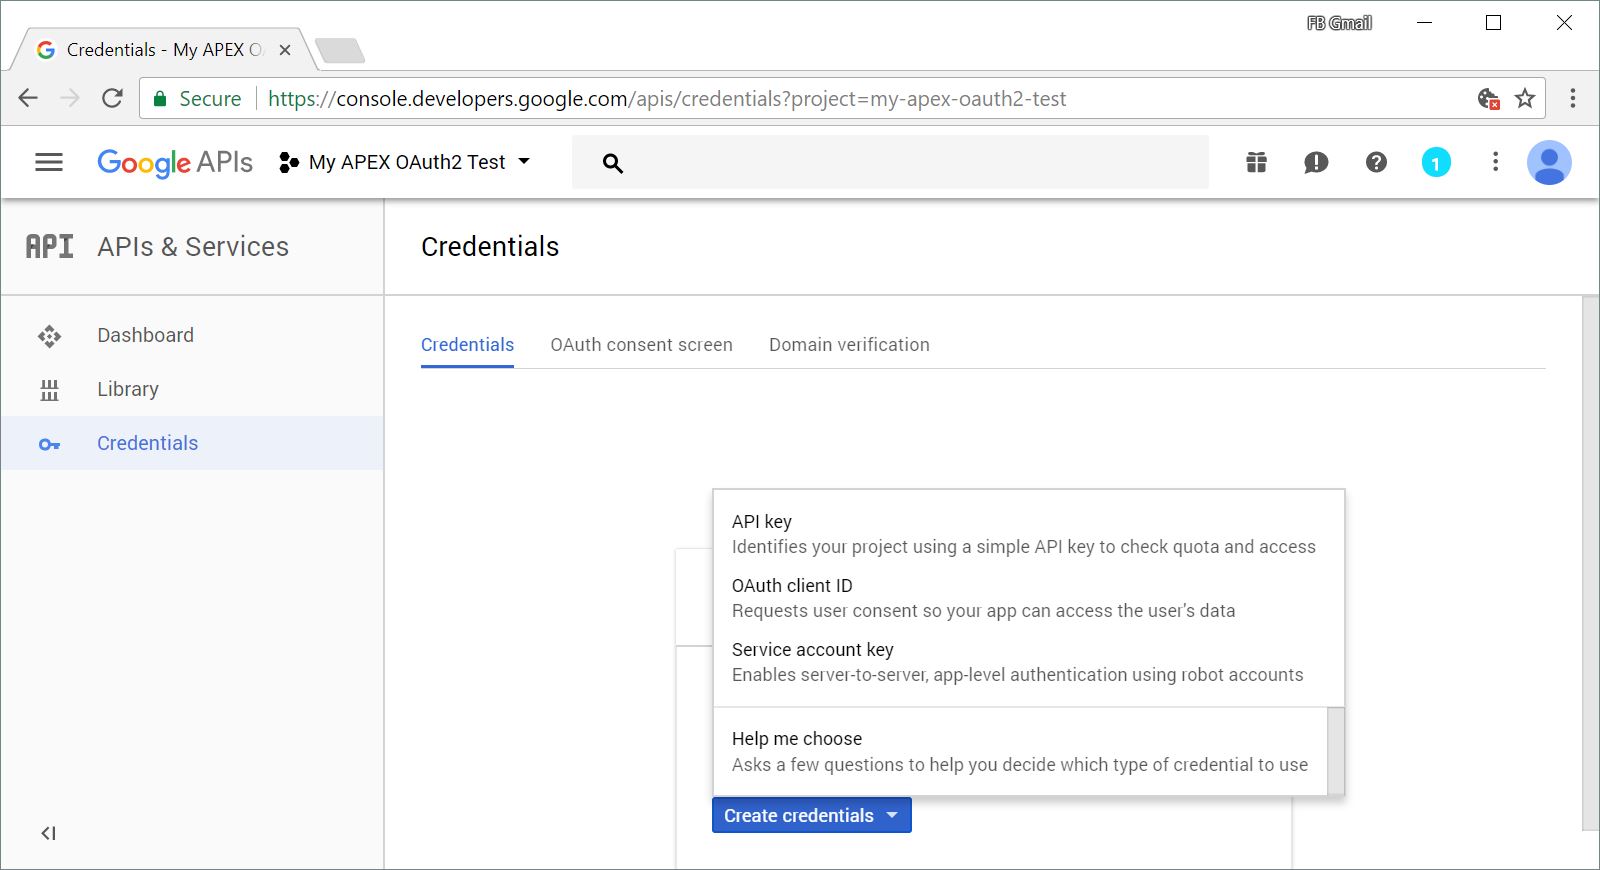Open the My APEX OAuth2 Test project selector
The width and height of the screenshot is (1600, 870).
point(405,162)
